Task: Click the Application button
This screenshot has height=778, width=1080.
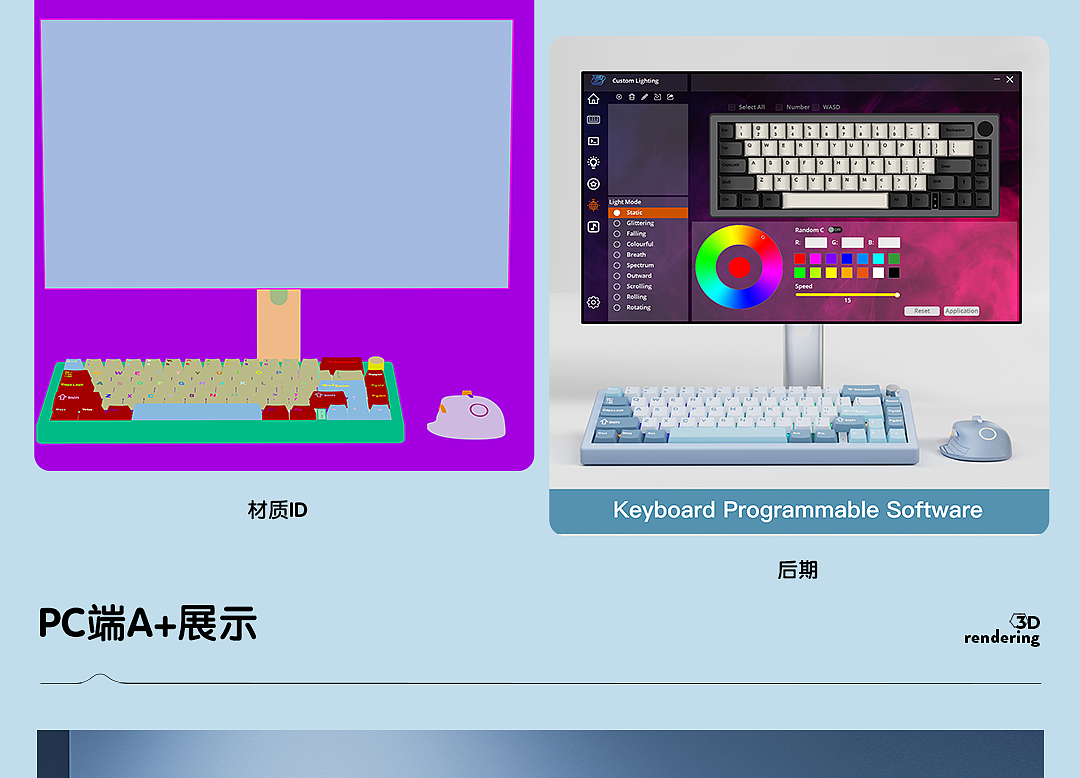Action: pyautogui.click(x=962, y=311)
